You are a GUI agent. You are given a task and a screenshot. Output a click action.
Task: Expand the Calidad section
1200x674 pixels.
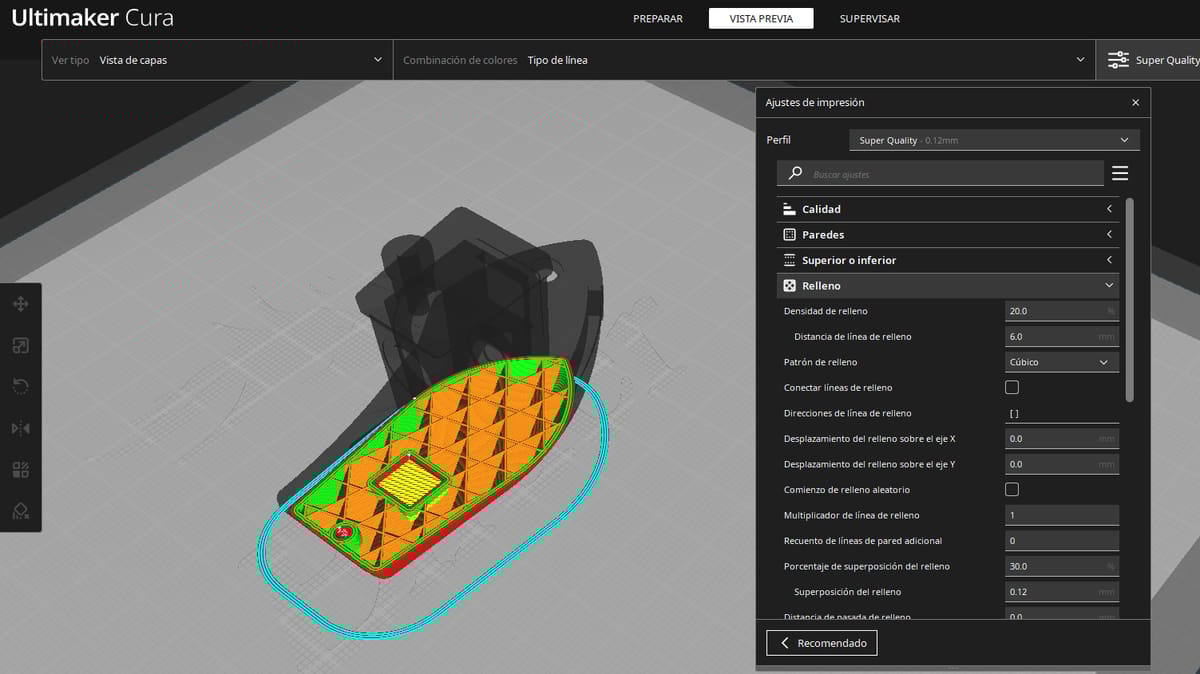pyautogui.click(x=947, y=209)
